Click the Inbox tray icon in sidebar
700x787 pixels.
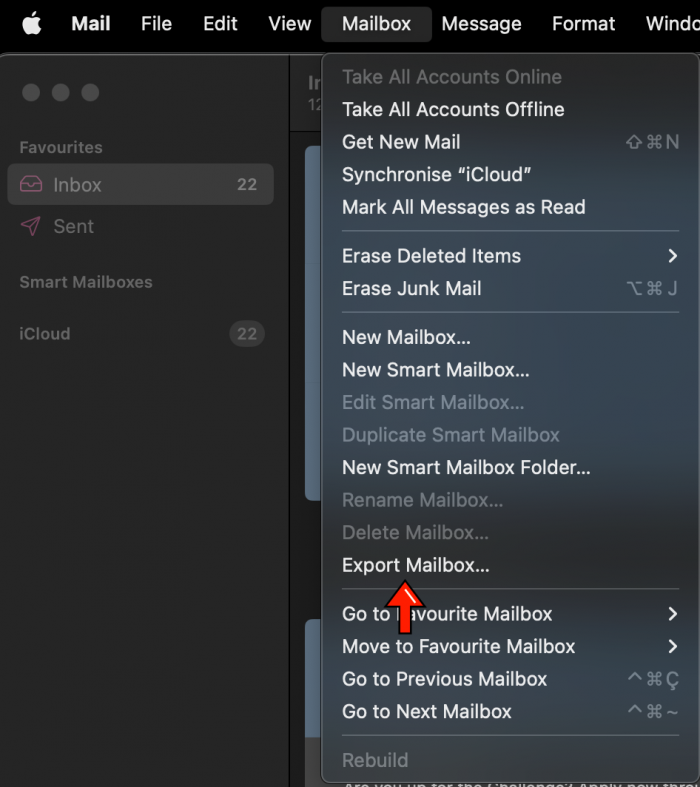pos(31,184)
